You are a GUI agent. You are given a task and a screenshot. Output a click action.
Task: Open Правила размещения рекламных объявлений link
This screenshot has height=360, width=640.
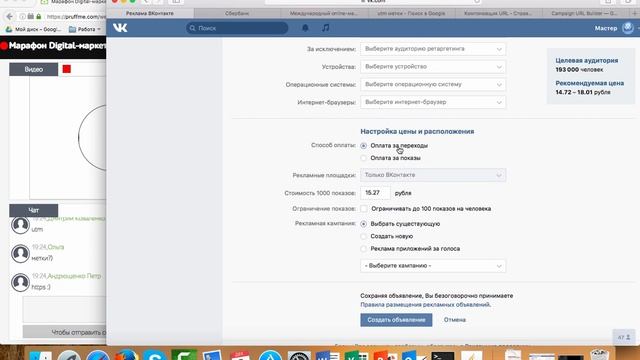[x=426, y=305]
